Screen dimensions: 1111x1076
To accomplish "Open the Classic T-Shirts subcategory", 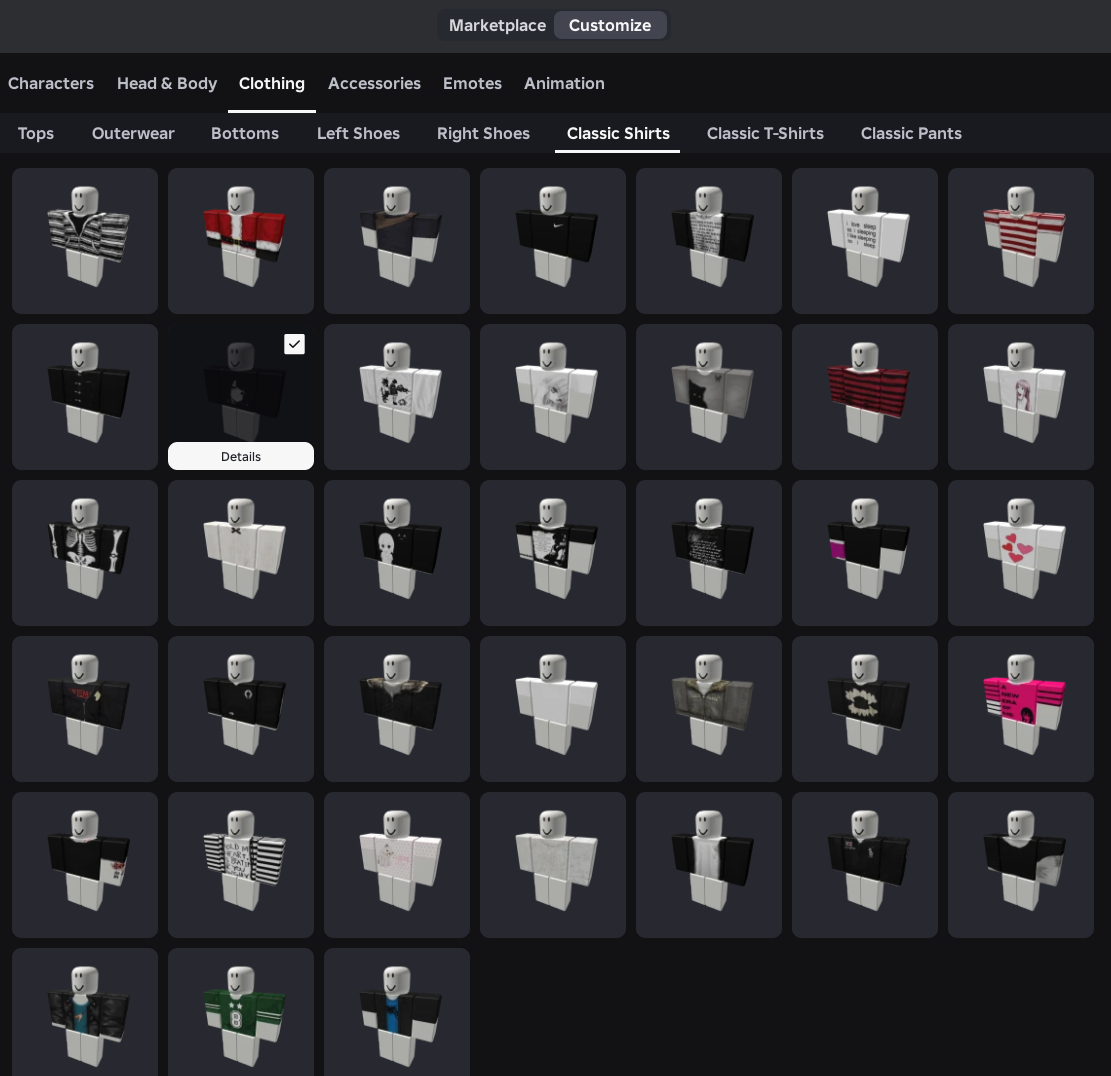I will pyautogui.click(x=765, y=133).
